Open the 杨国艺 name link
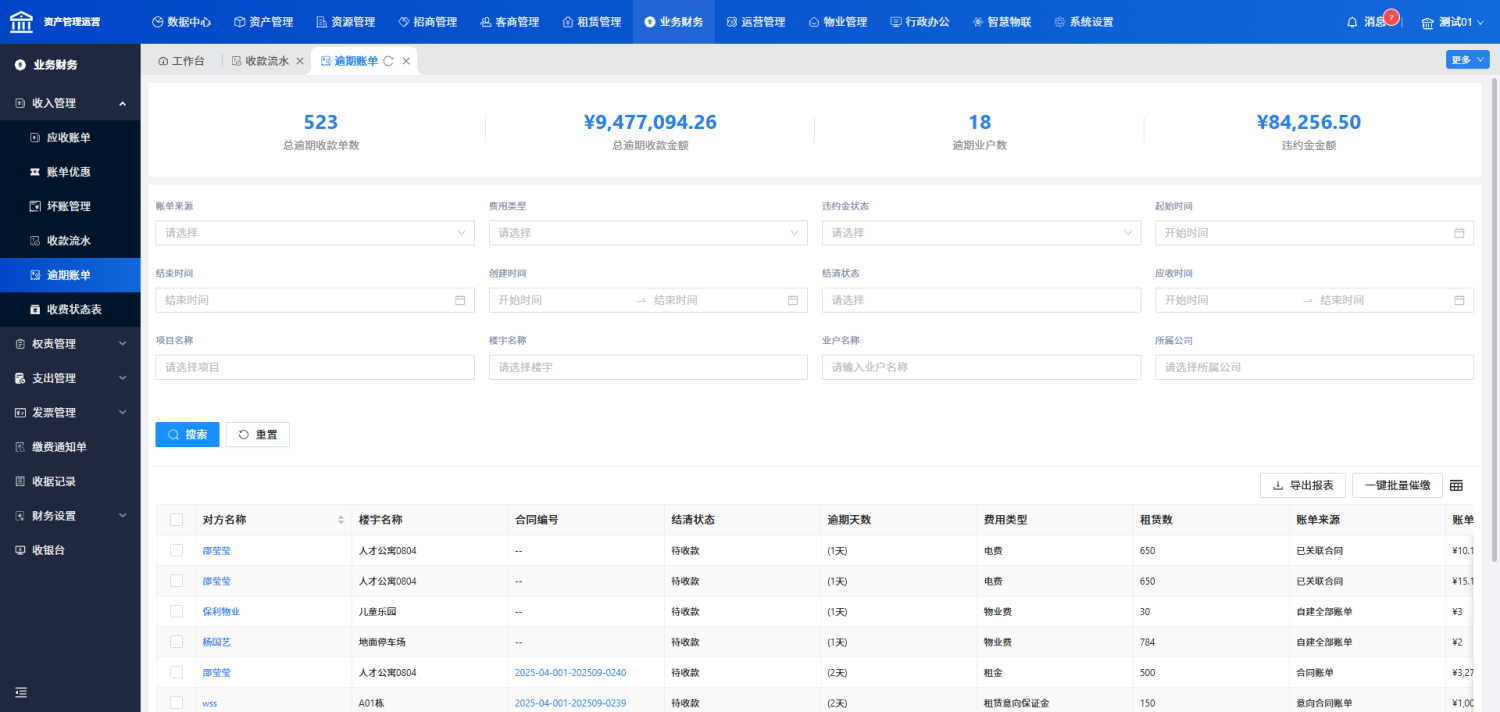Viewport: 1500px width, 712px height. tap(216, 642)
